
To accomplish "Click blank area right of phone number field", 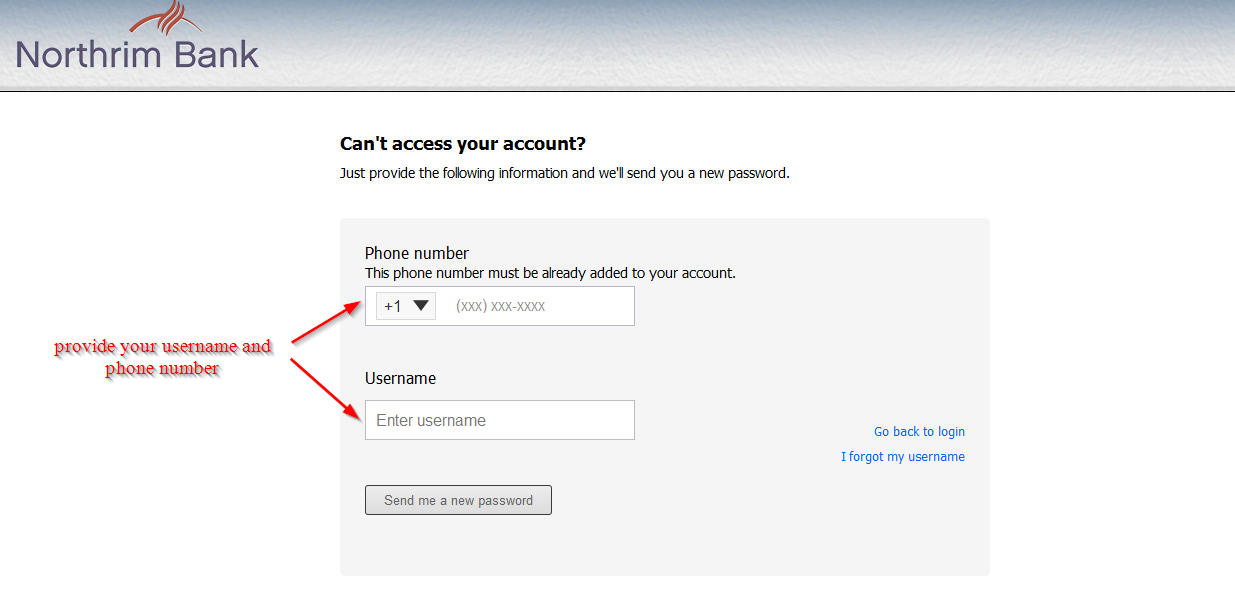I will tap(800, 306).
